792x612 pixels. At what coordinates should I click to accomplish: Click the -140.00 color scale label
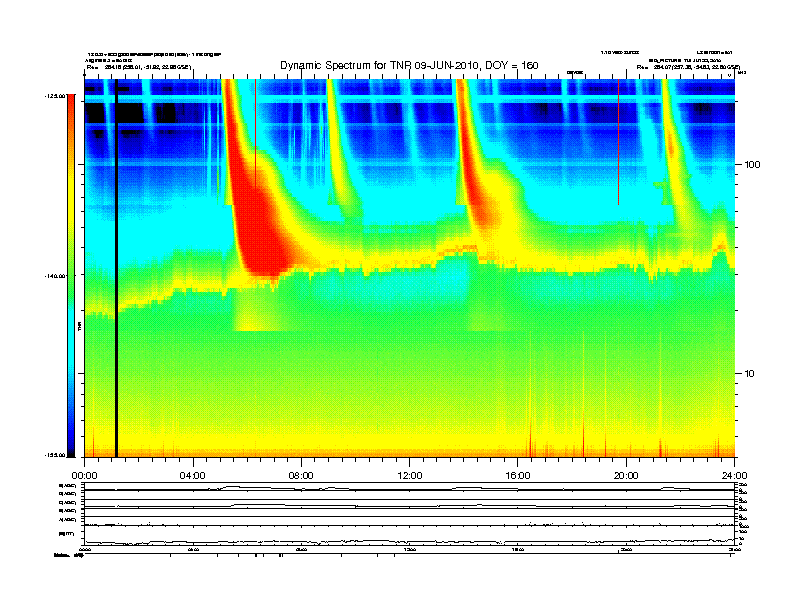tap(55, 276)
